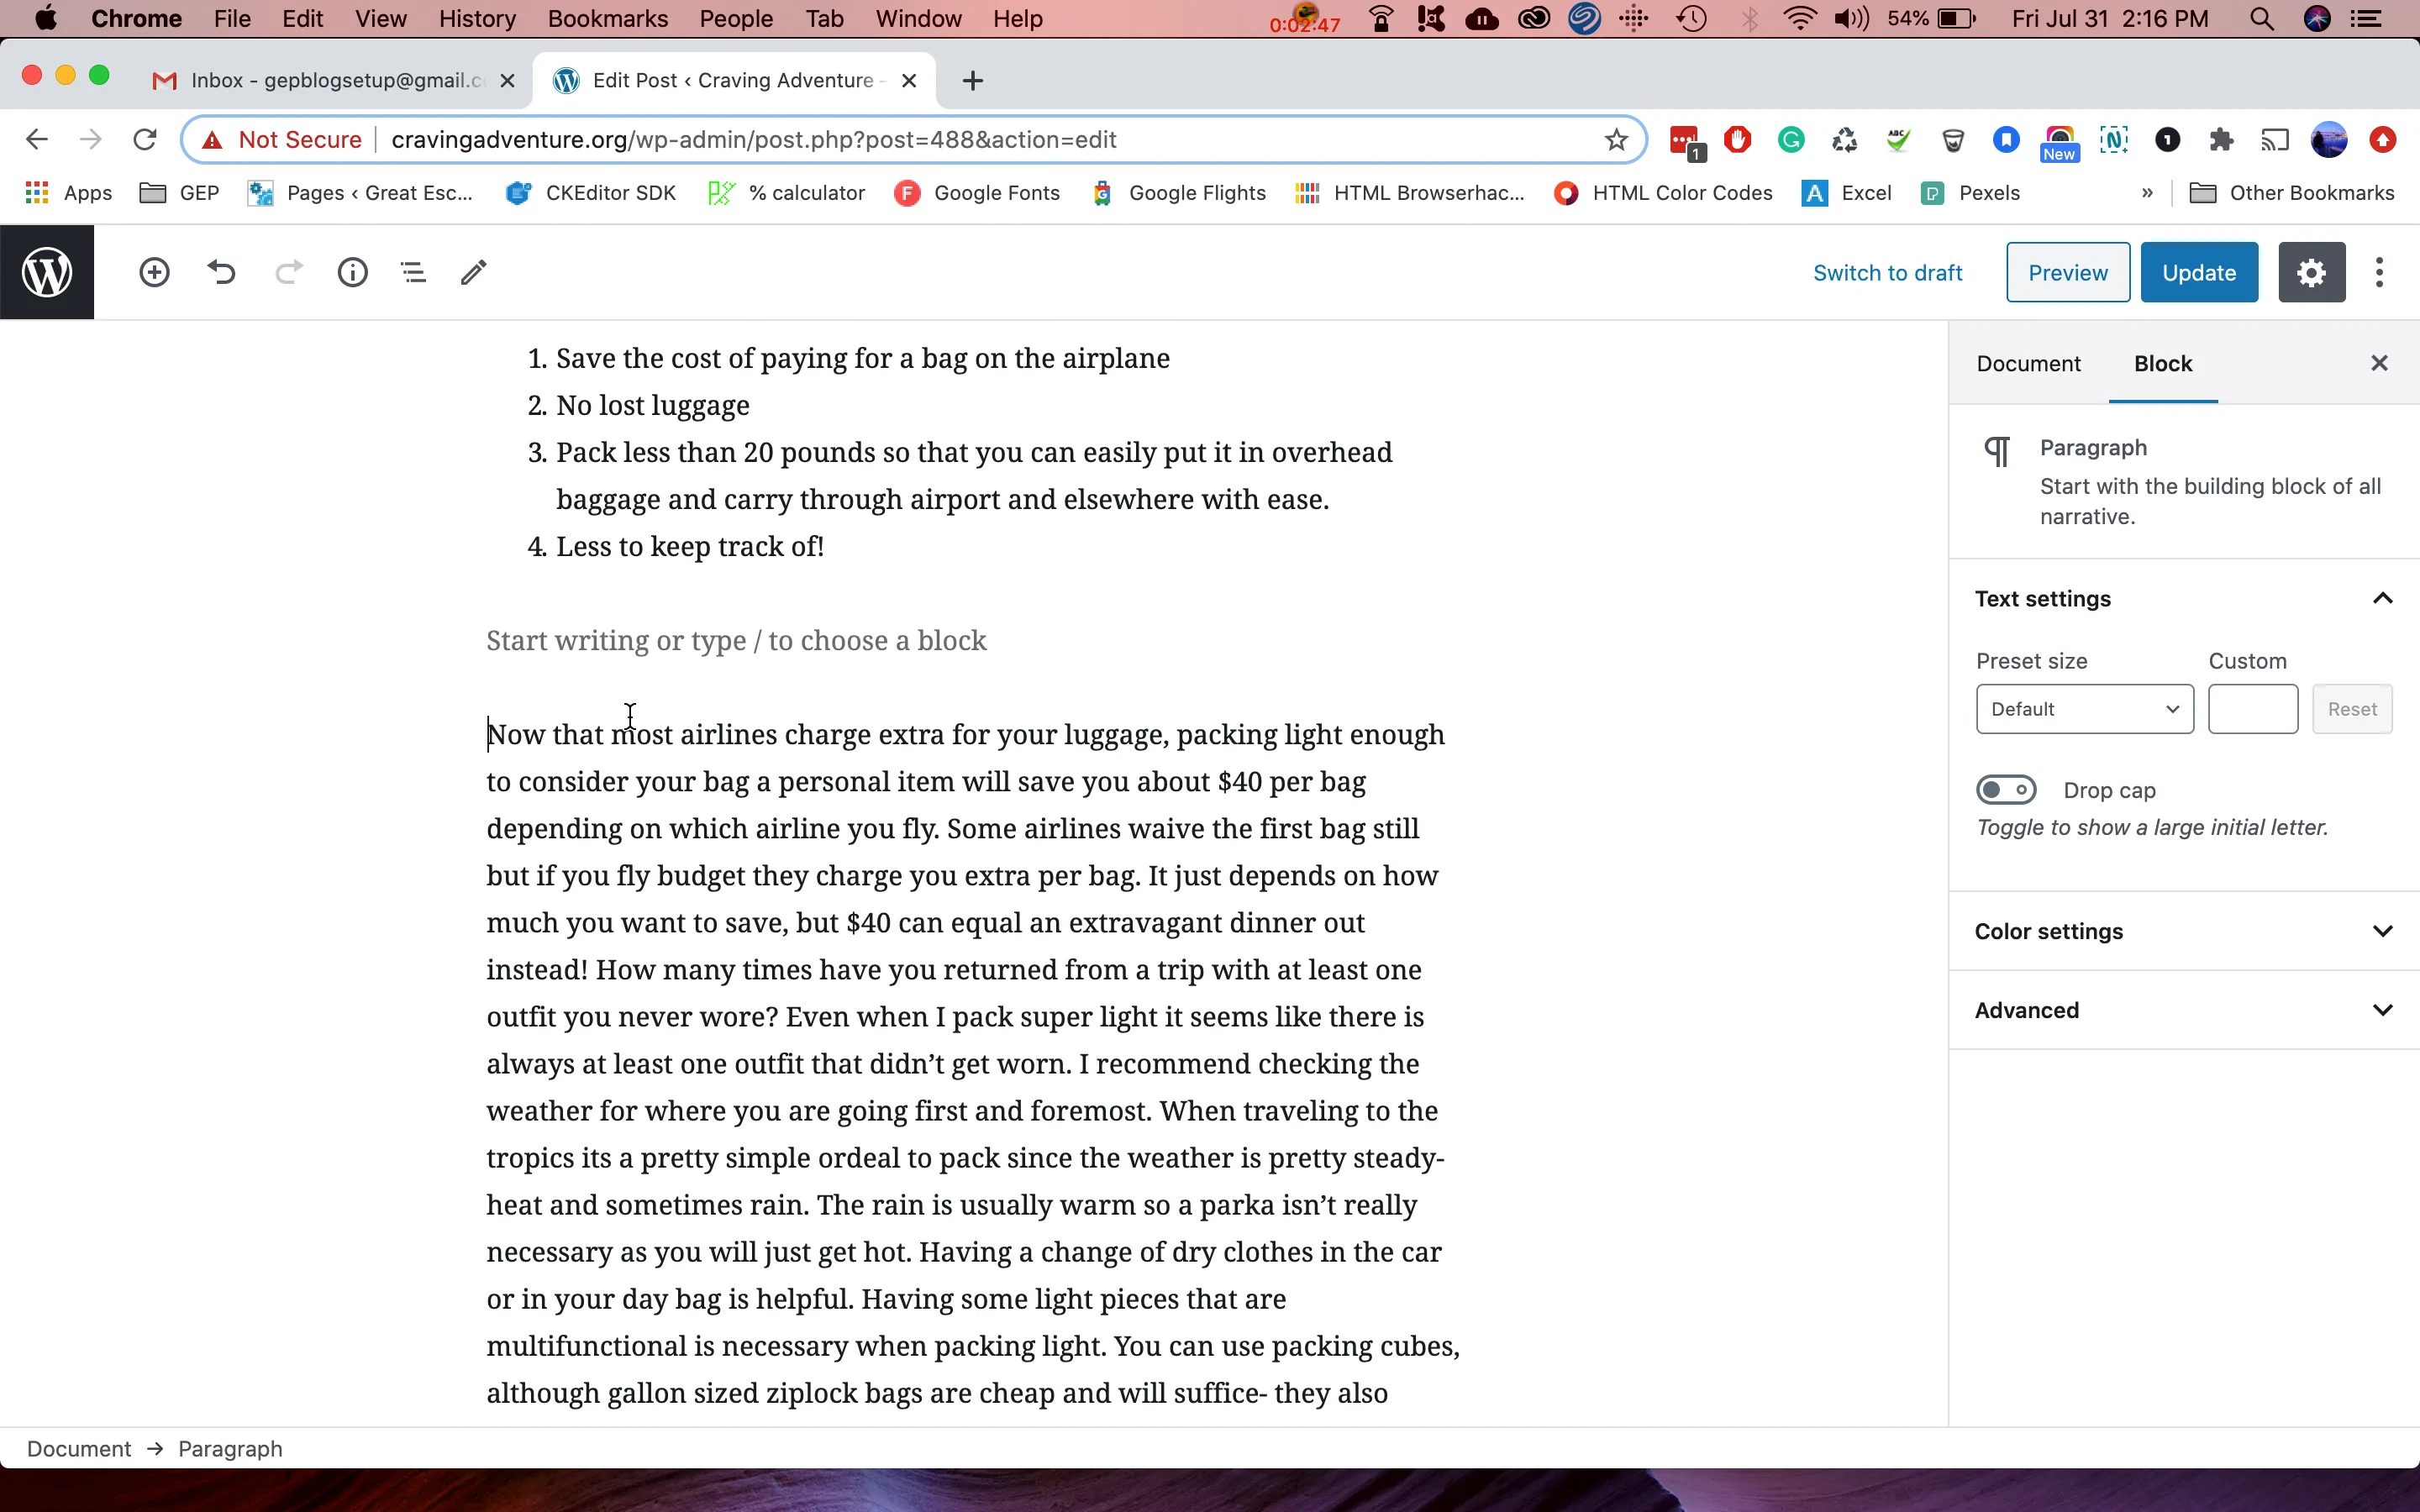The image size is (2420, 1512).
Task: Expand the Advanced section
Action: click(2184, 1010)
